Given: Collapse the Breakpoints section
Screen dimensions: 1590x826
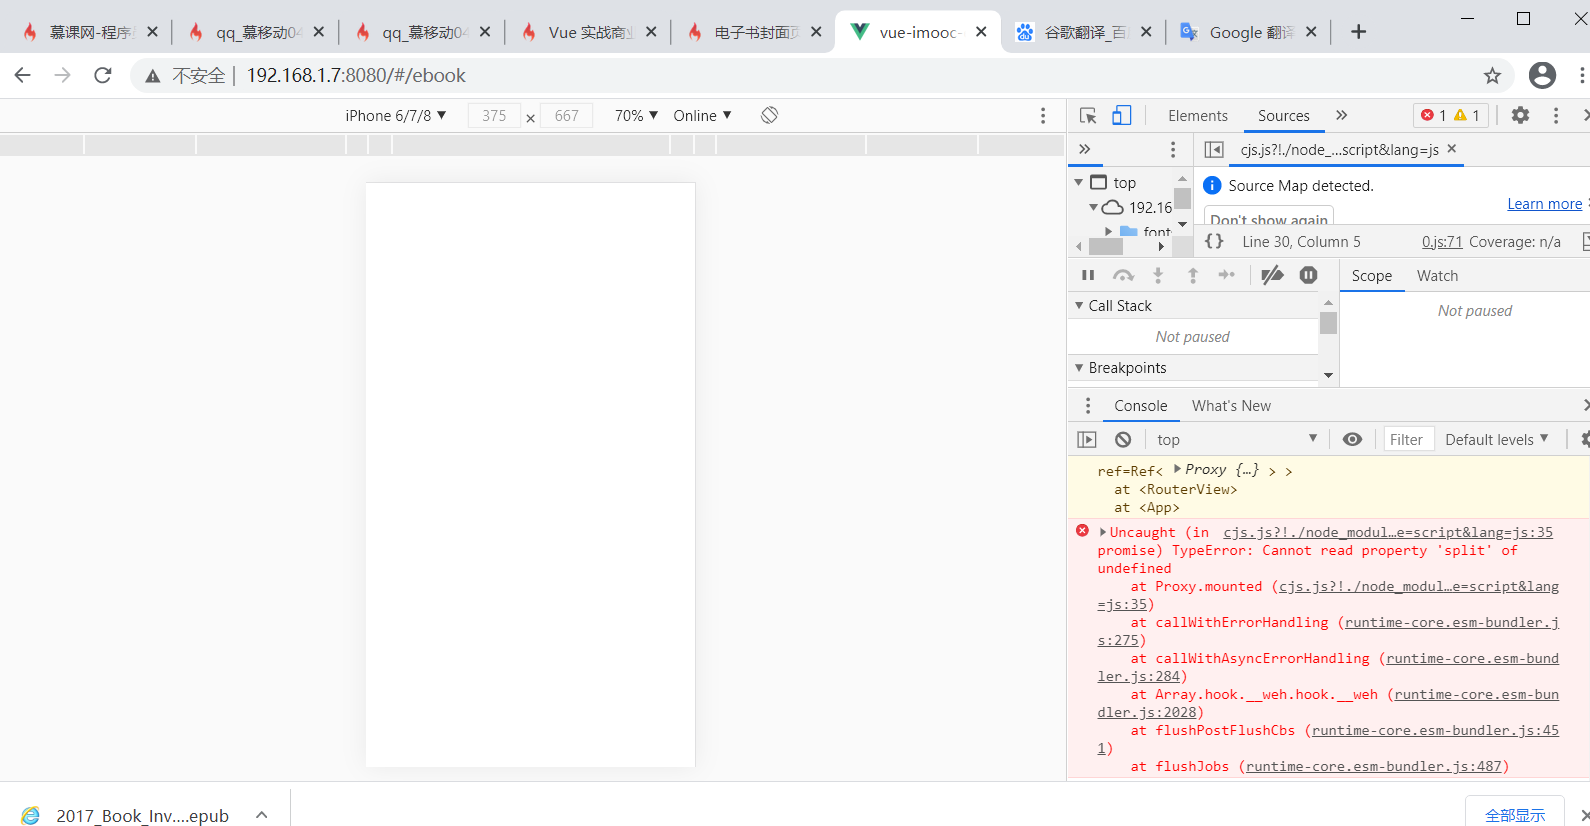Looking at the screenshot, I should tap(1079, 367).
